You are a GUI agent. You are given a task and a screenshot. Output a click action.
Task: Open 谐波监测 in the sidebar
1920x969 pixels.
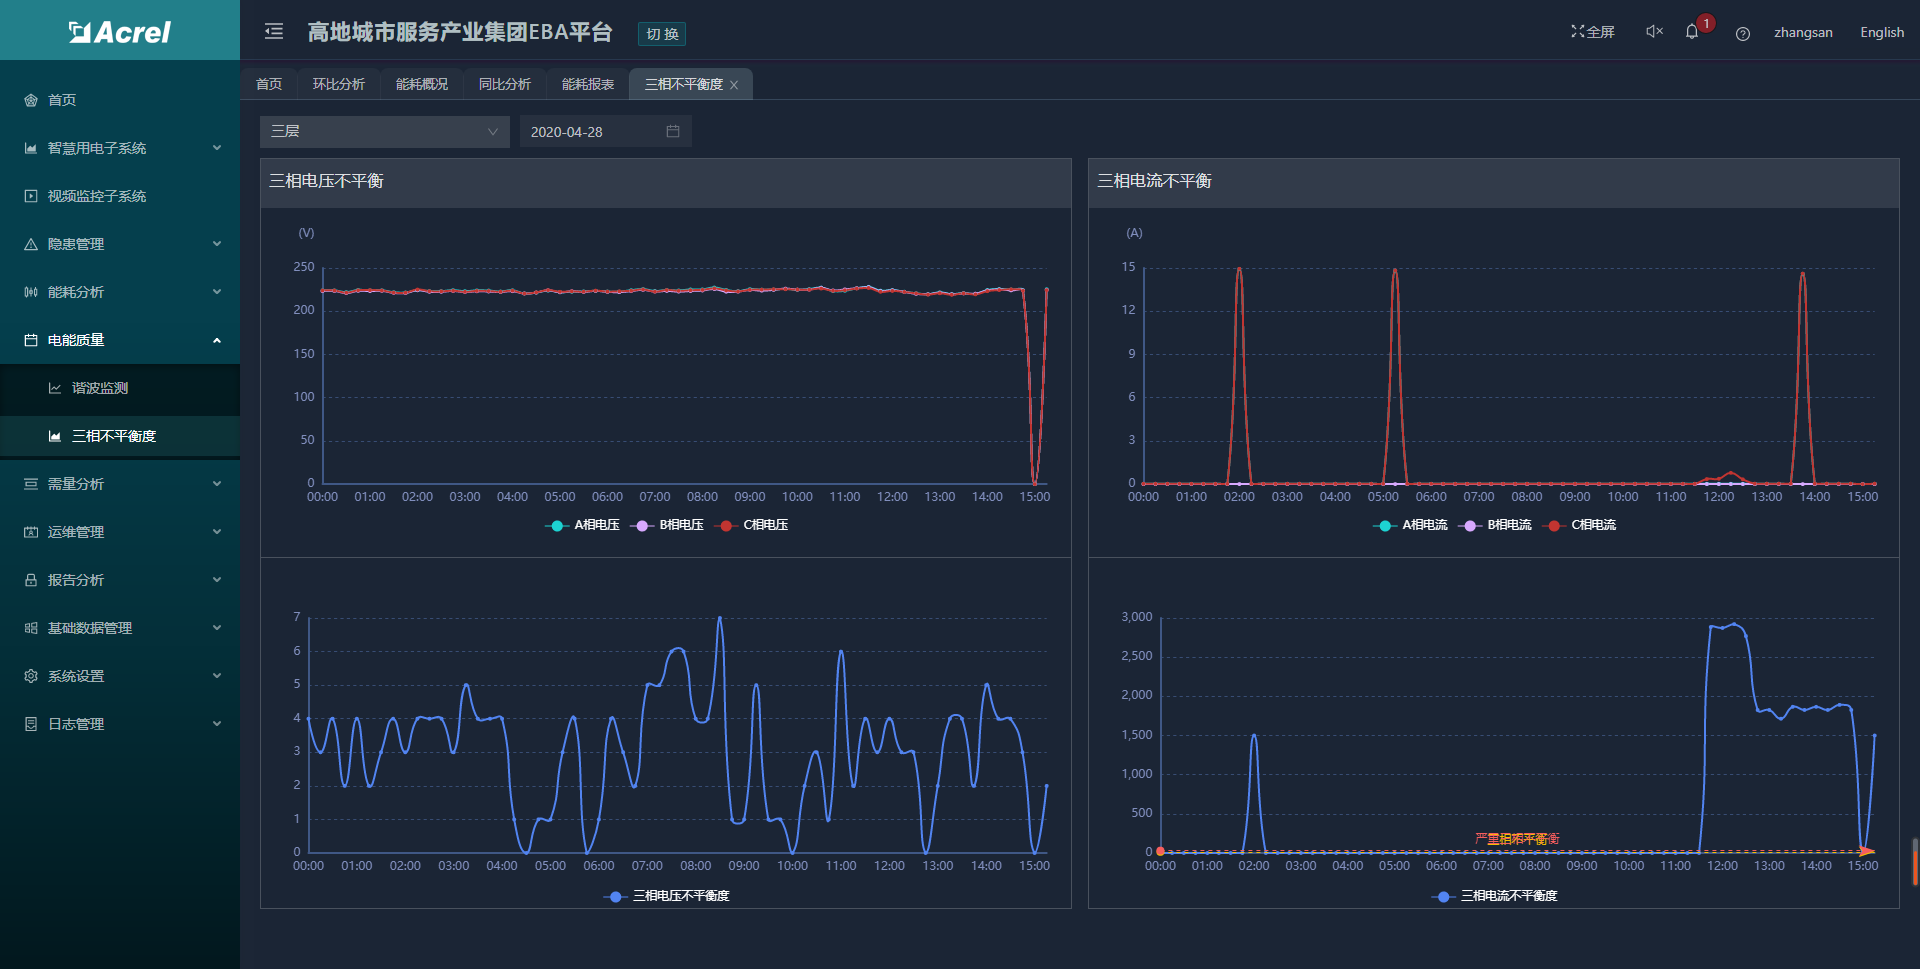coord(100,388)
